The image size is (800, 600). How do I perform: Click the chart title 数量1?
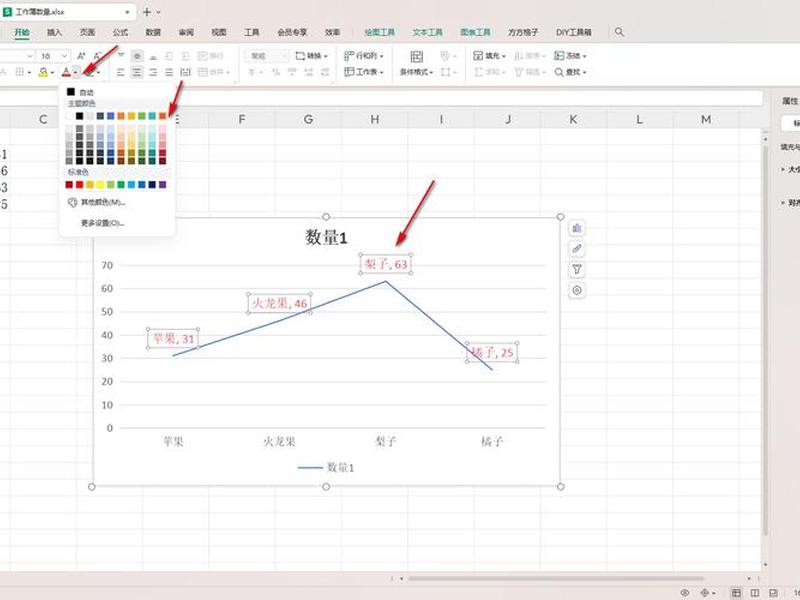coord(327,237)
